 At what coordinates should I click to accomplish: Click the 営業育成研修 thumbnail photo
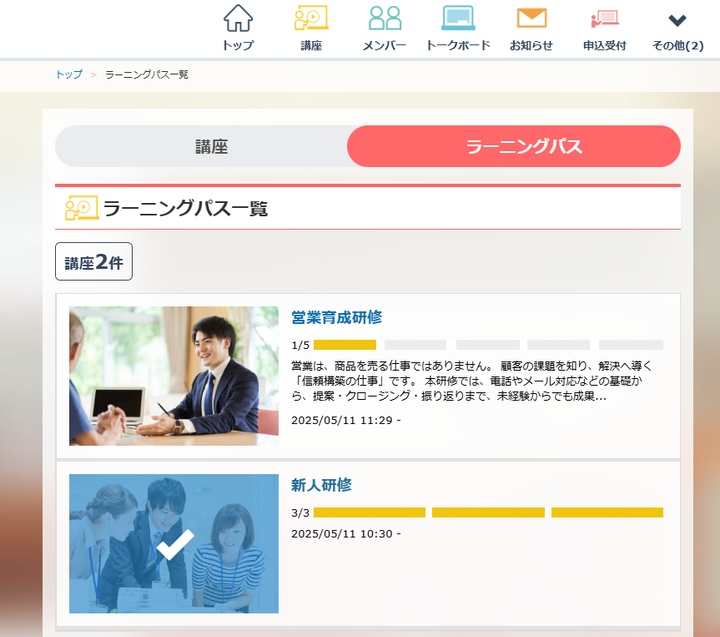[174, 376]
